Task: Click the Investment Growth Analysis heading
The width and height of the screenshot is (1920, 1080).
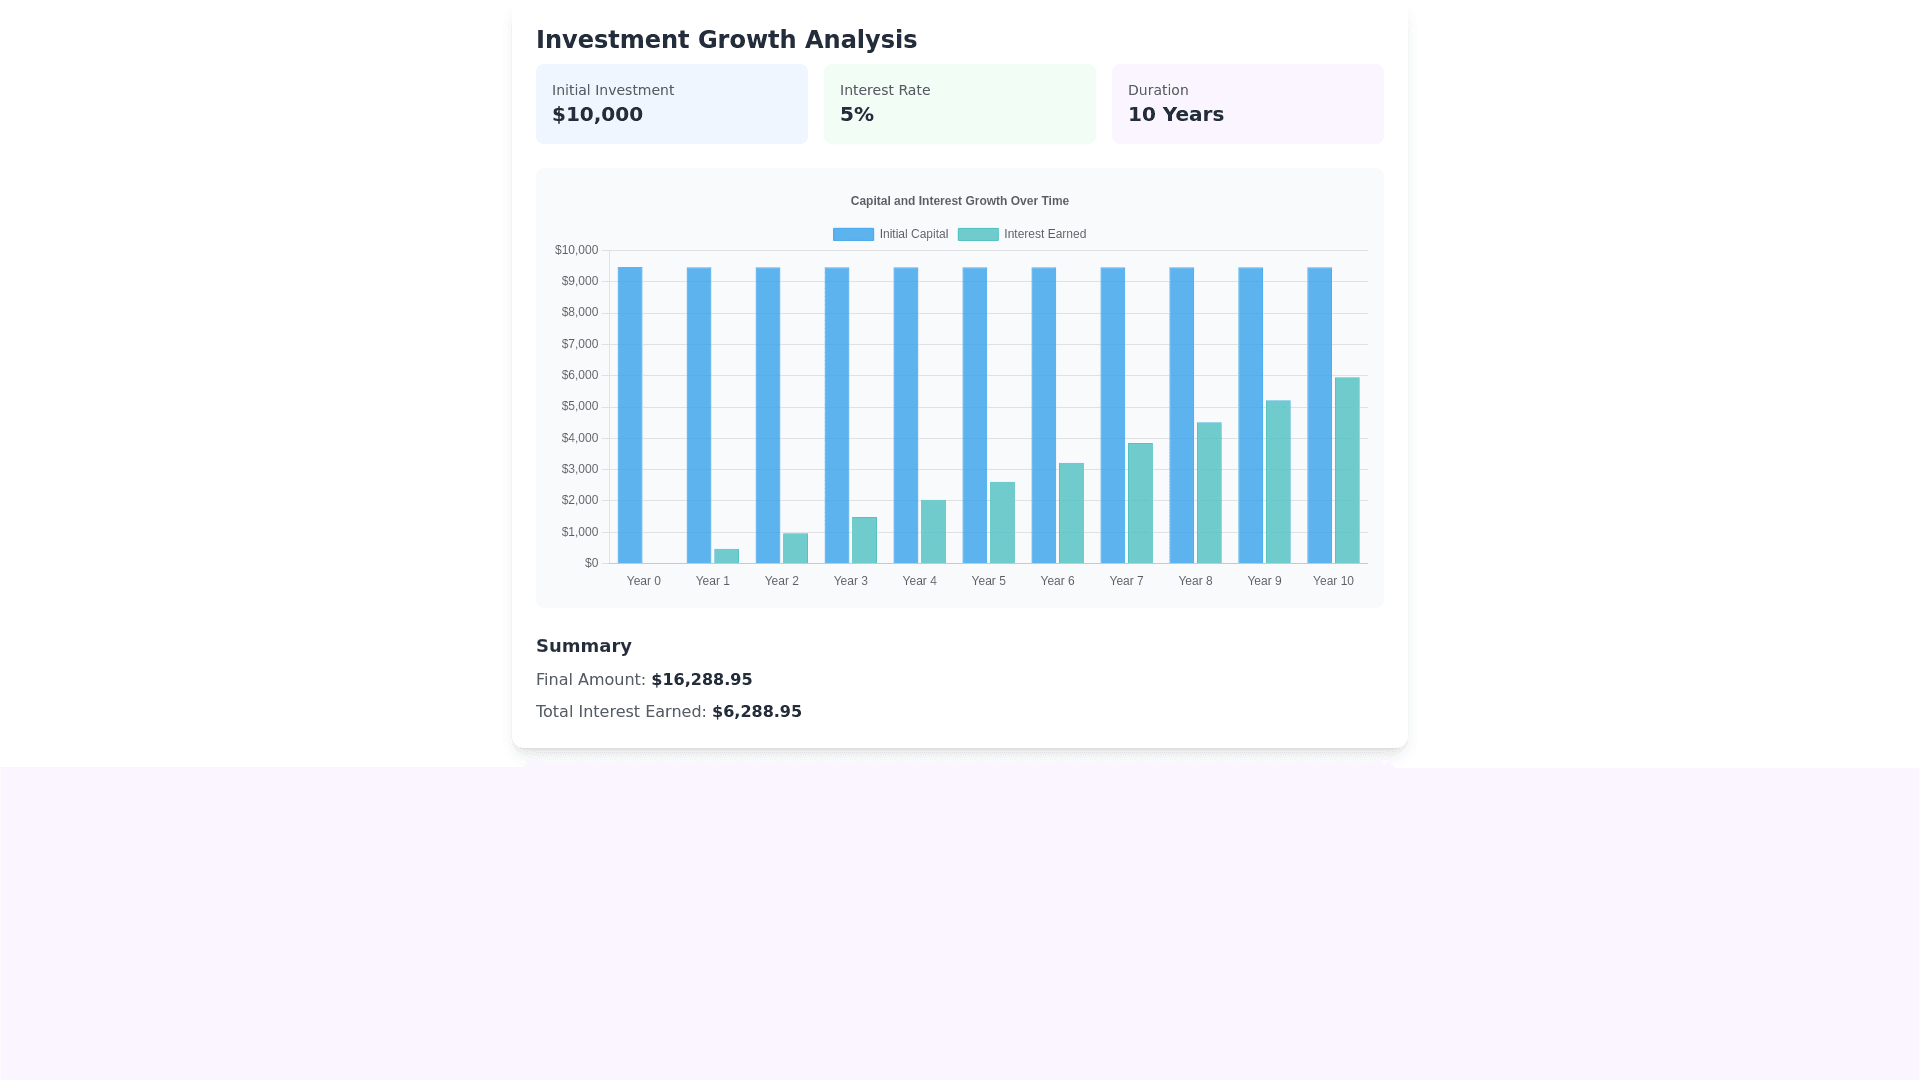Action: point(726,40)
